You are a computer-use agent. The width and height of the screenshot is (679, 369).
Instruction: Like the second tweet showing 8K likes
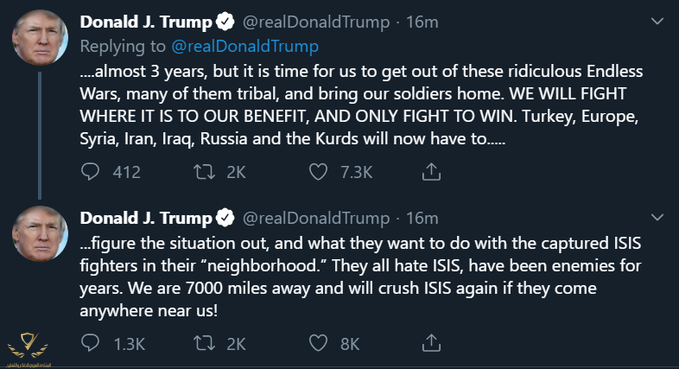point(318,343)
